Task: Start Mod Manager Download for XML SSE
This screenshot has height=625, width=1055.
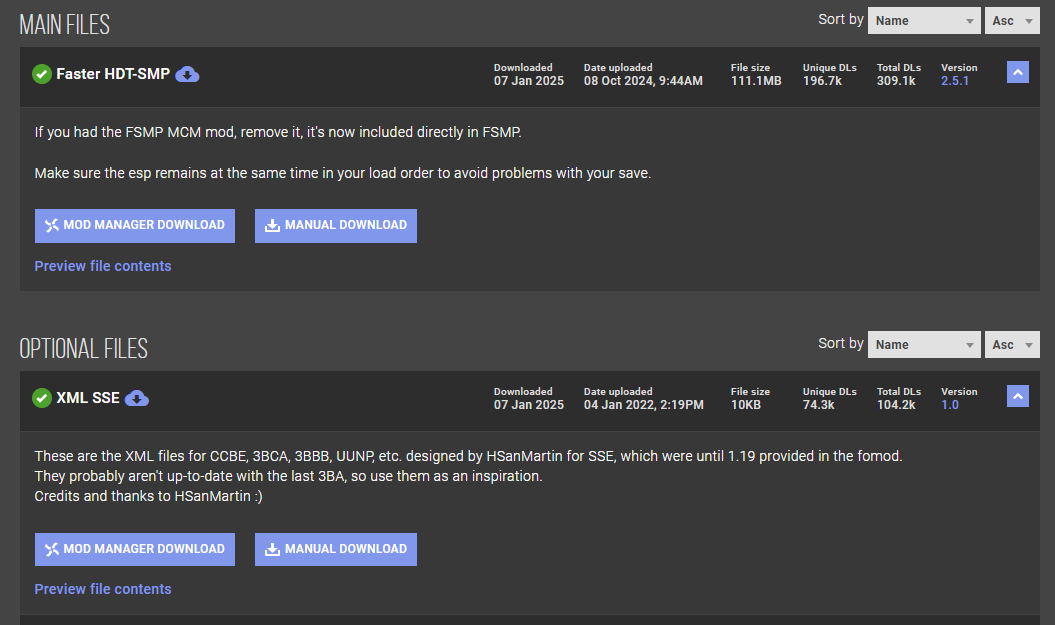Action: 135,549
